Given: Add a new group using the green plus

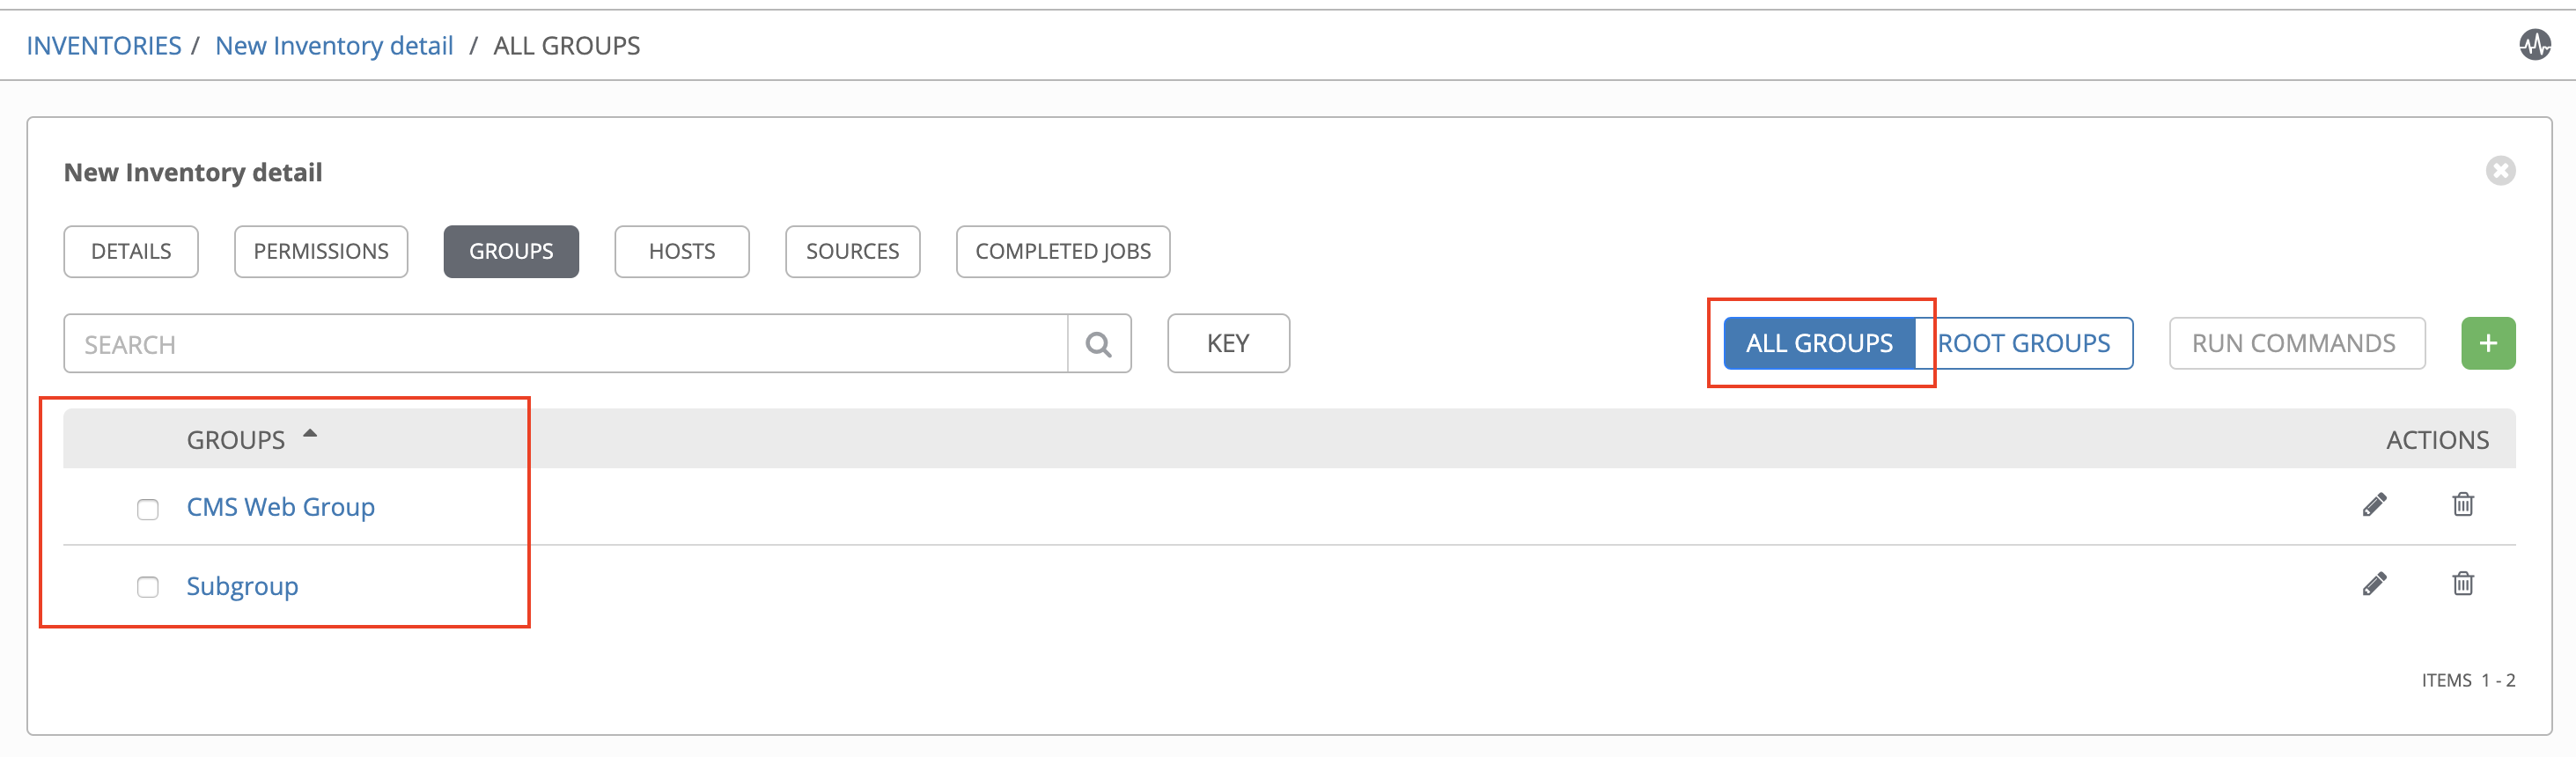Looking at the screenshot, I should [2488, 343].
